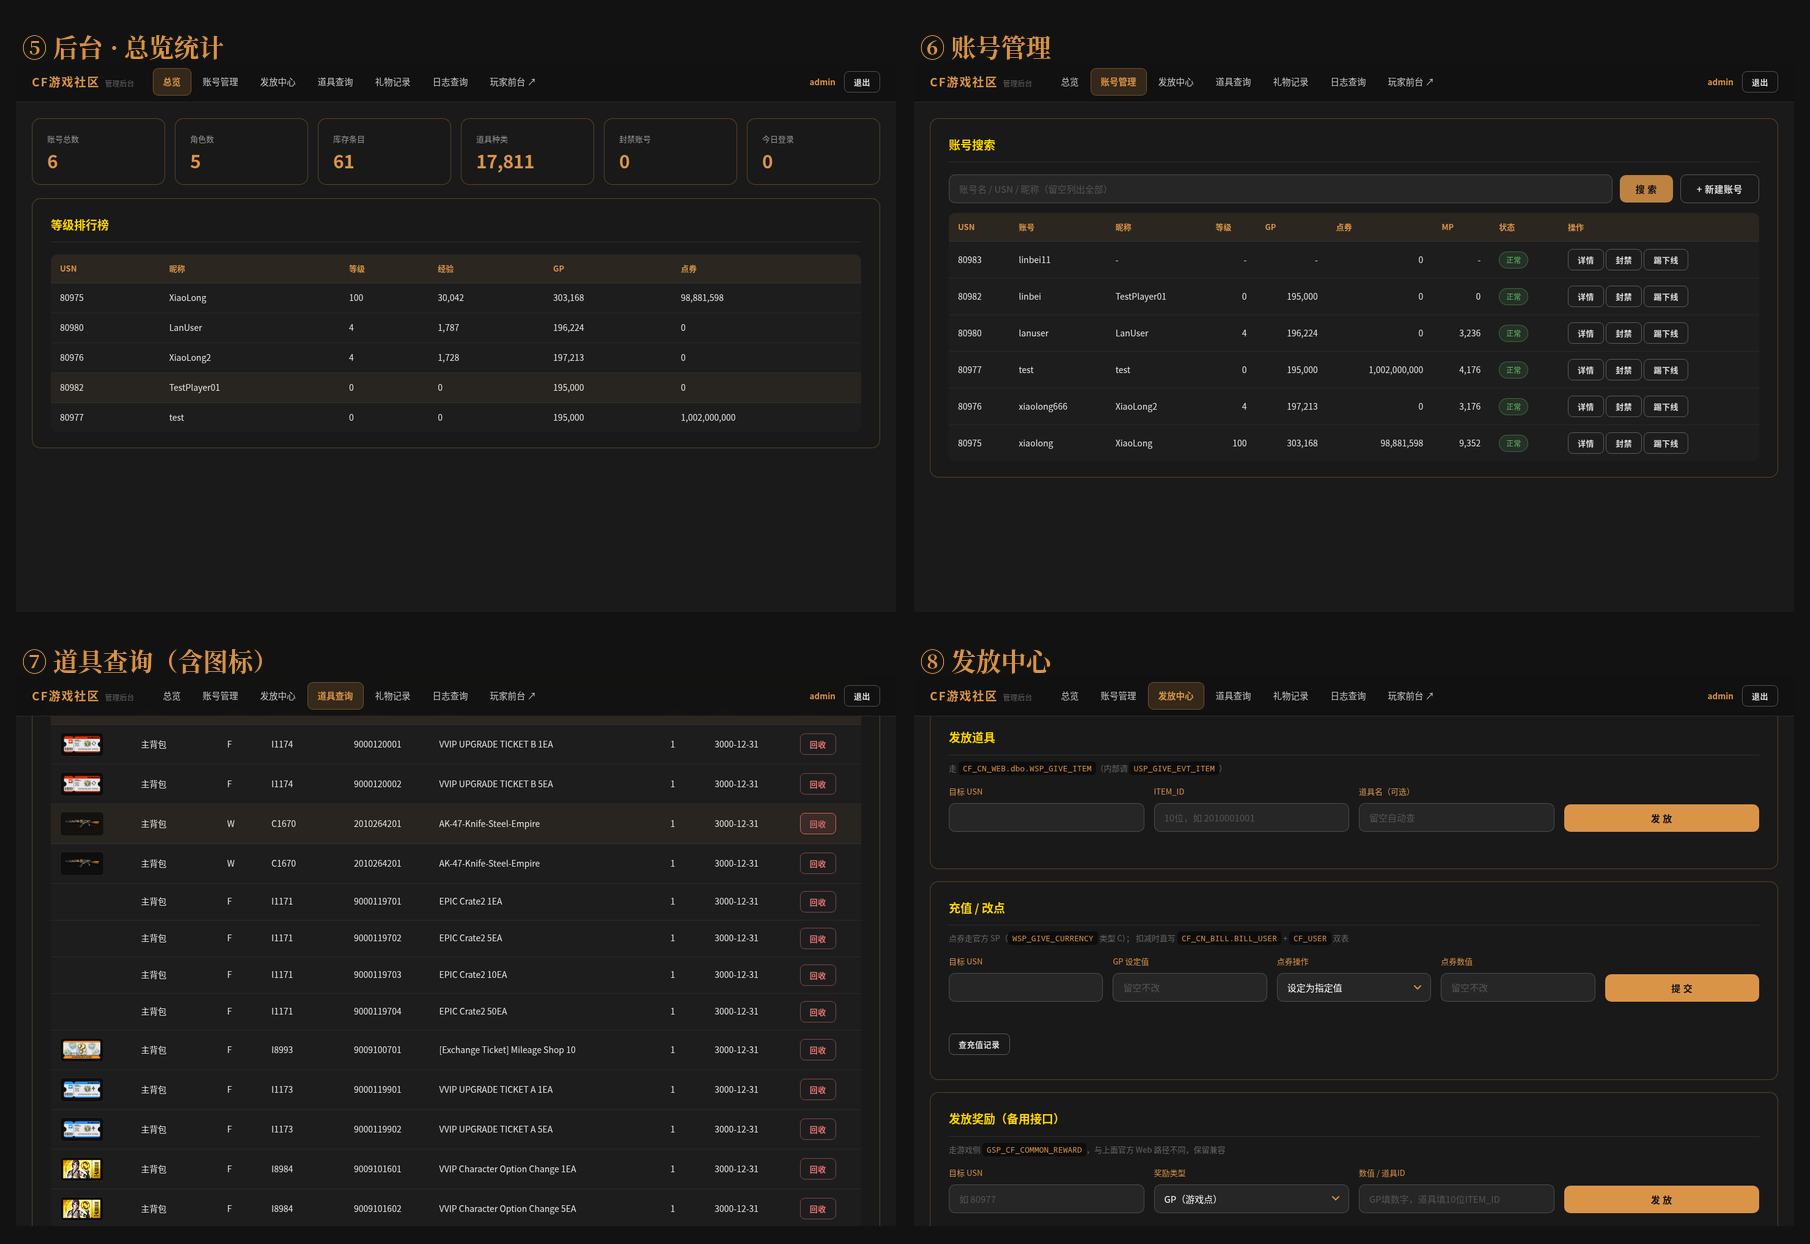Click the VVIP UPGRADE TICKET B 5EA item icon
Viewport: 1810px width, 1244px height.
tap(82, 784)
